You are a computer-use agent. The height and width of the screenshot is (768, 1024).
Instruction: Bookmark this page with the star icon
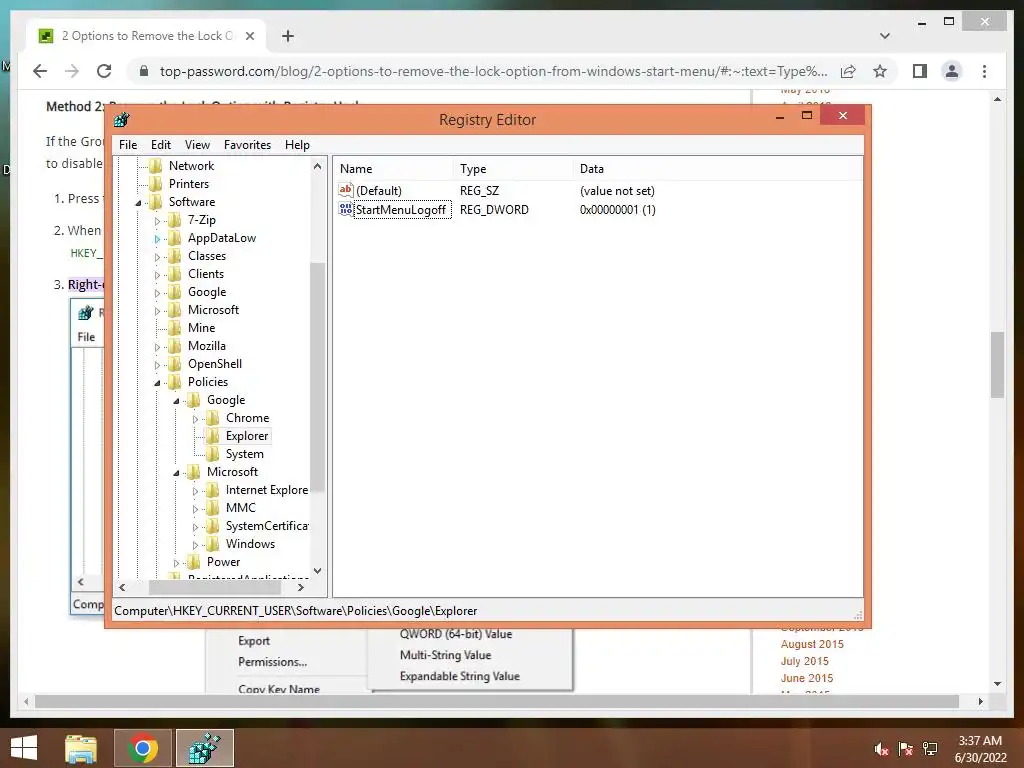coord(880,71)
